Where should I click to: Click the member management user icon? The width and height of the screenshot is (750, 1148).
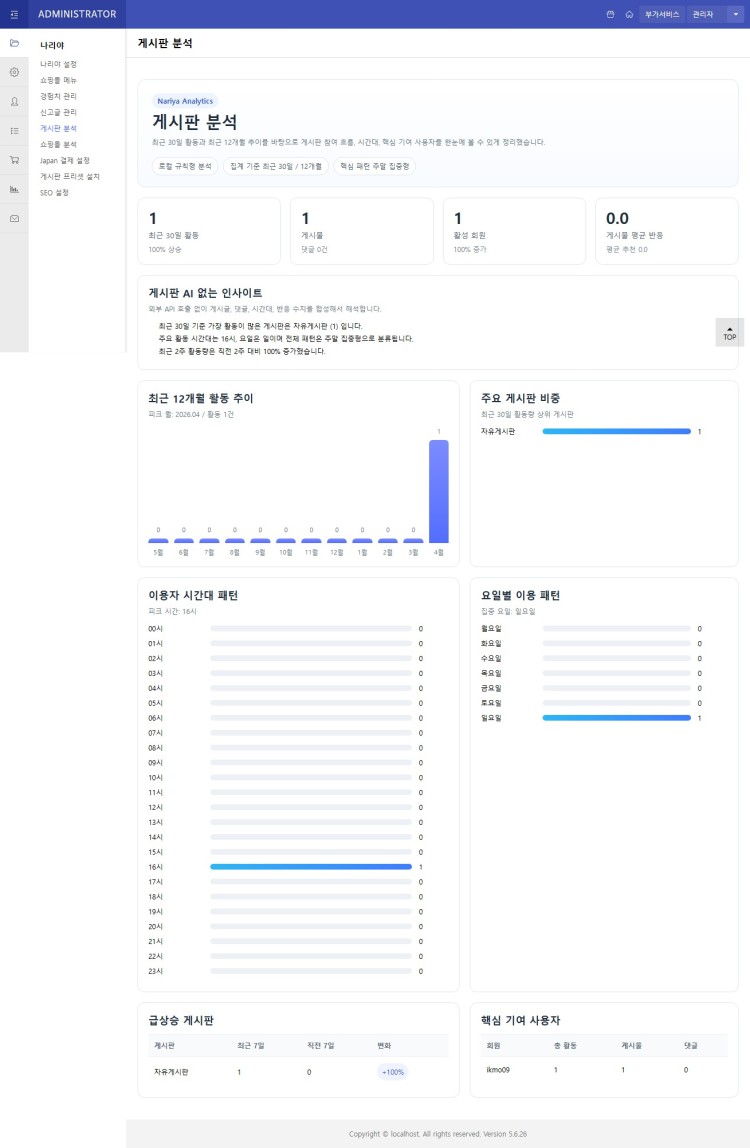(x=14, y=101)
